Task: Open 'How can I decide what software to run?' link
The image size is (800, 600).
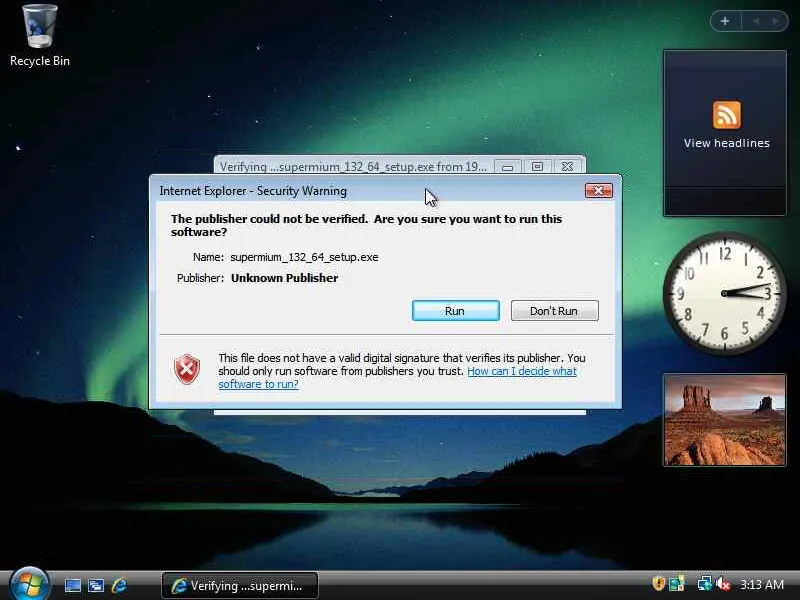Action: (x=397, y=378)
